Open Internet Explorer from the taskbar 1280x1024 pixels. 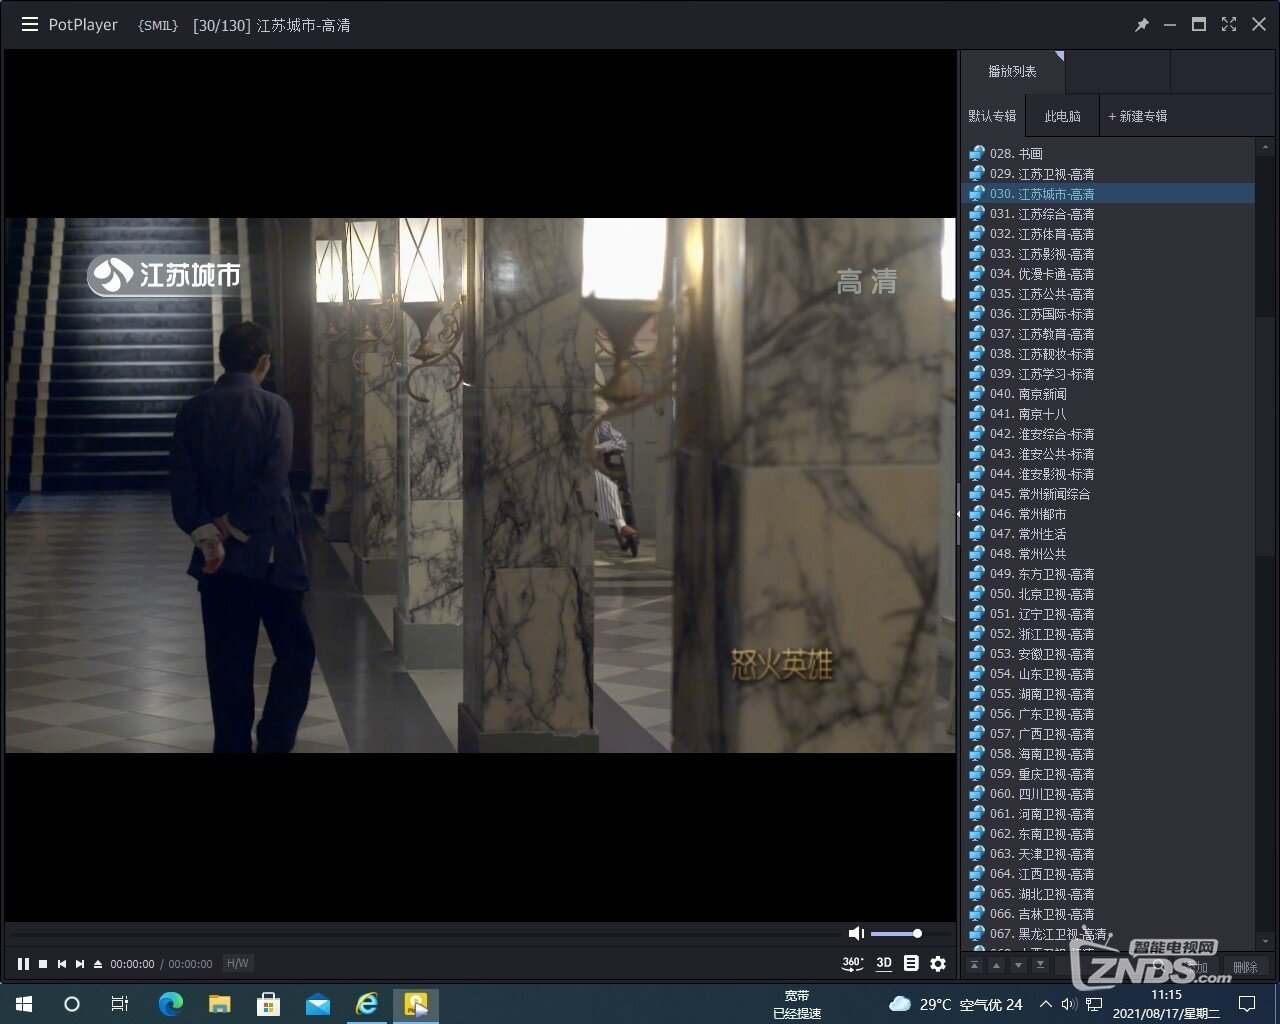(367, 1004)
